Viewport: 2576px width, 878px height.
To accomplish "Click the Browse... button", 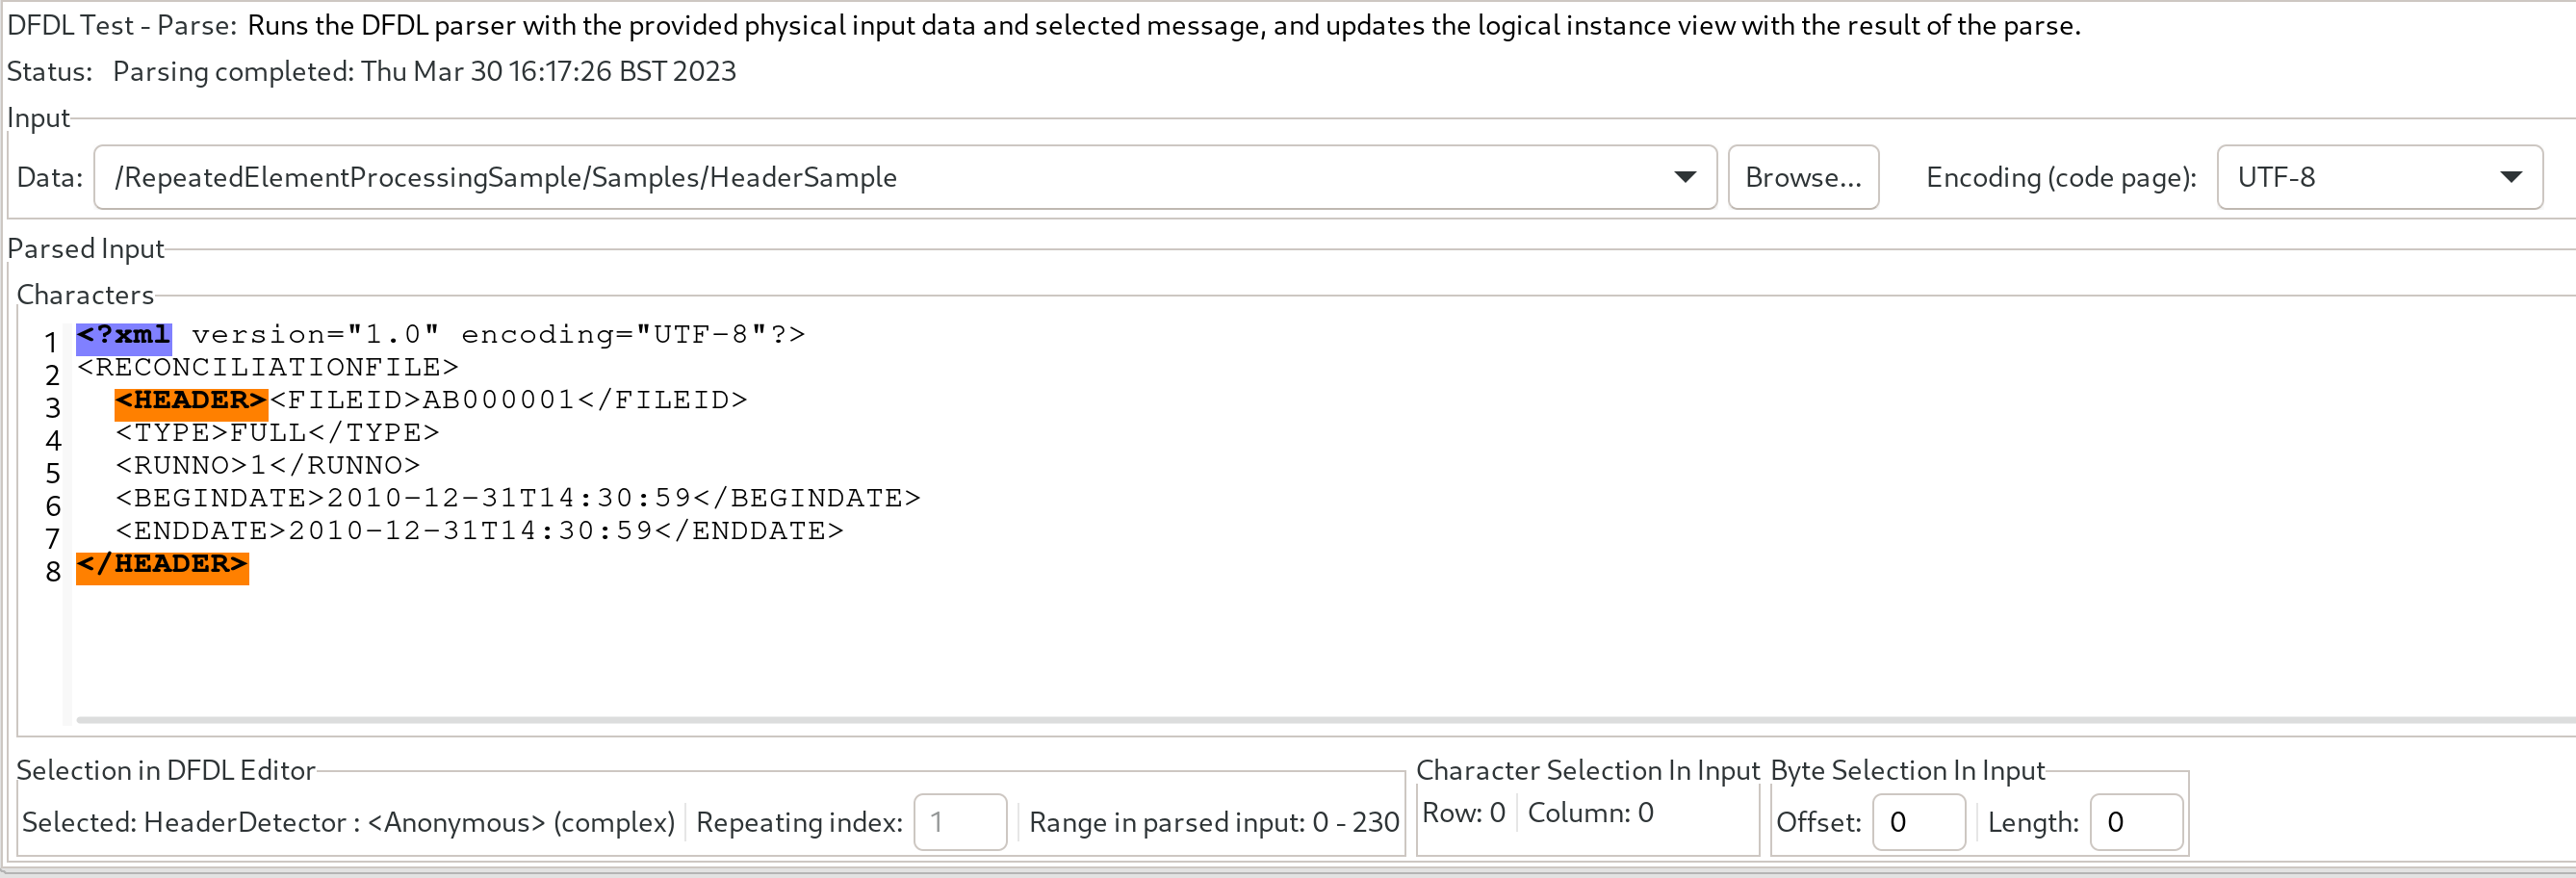I will click(1803, 177).
